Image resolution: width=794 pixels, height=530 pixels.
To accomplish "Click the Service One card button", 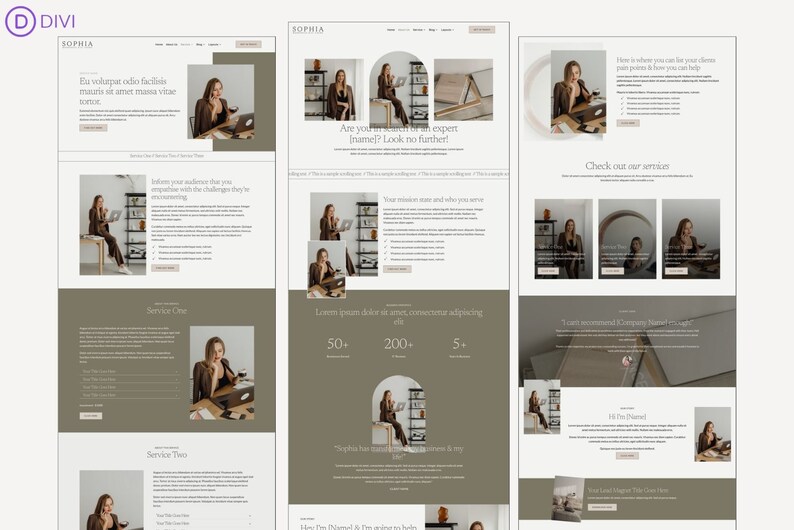I will pos(548,271).
